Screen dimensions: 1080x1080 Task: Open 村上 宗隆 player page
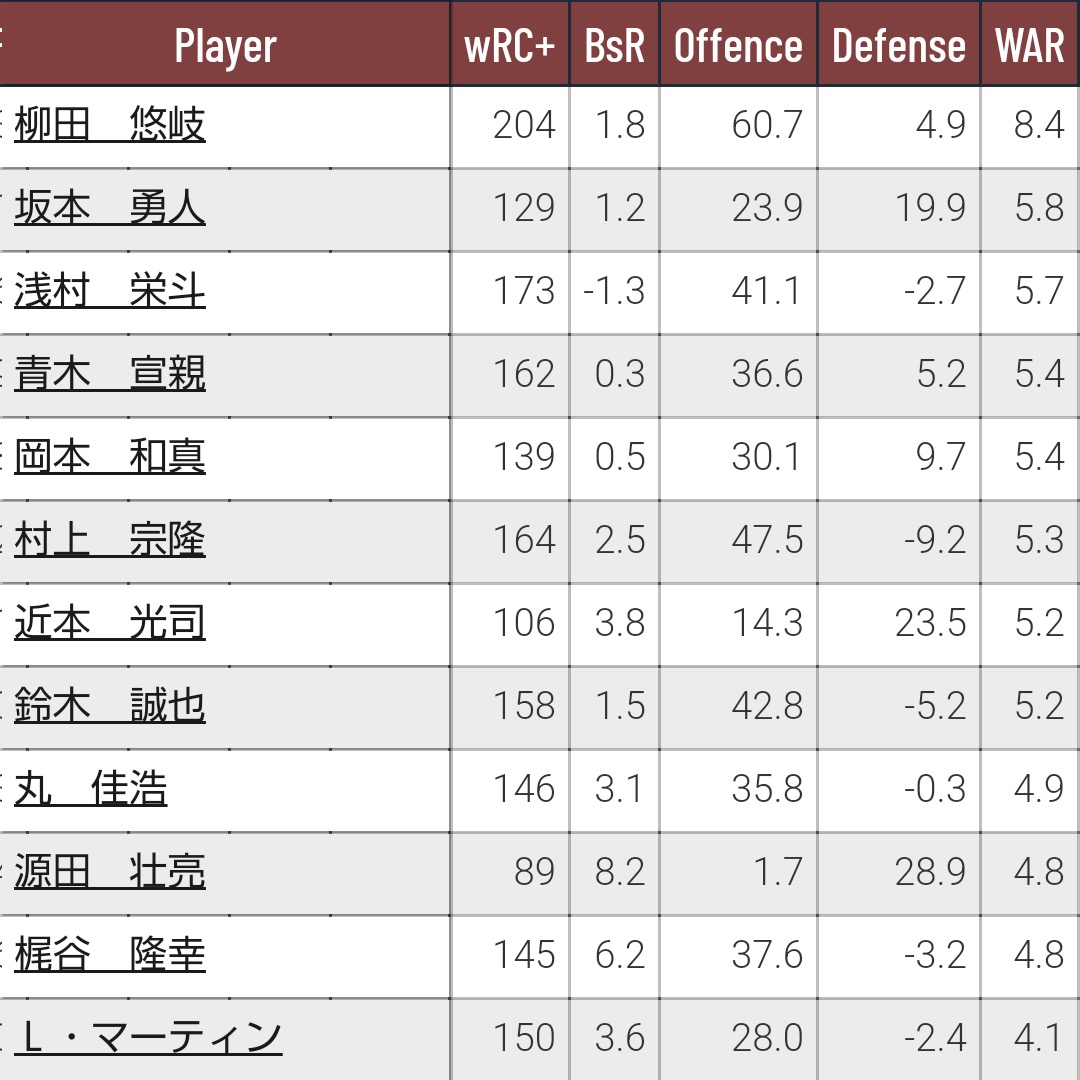pyautogui.click(x=110, y=540)
